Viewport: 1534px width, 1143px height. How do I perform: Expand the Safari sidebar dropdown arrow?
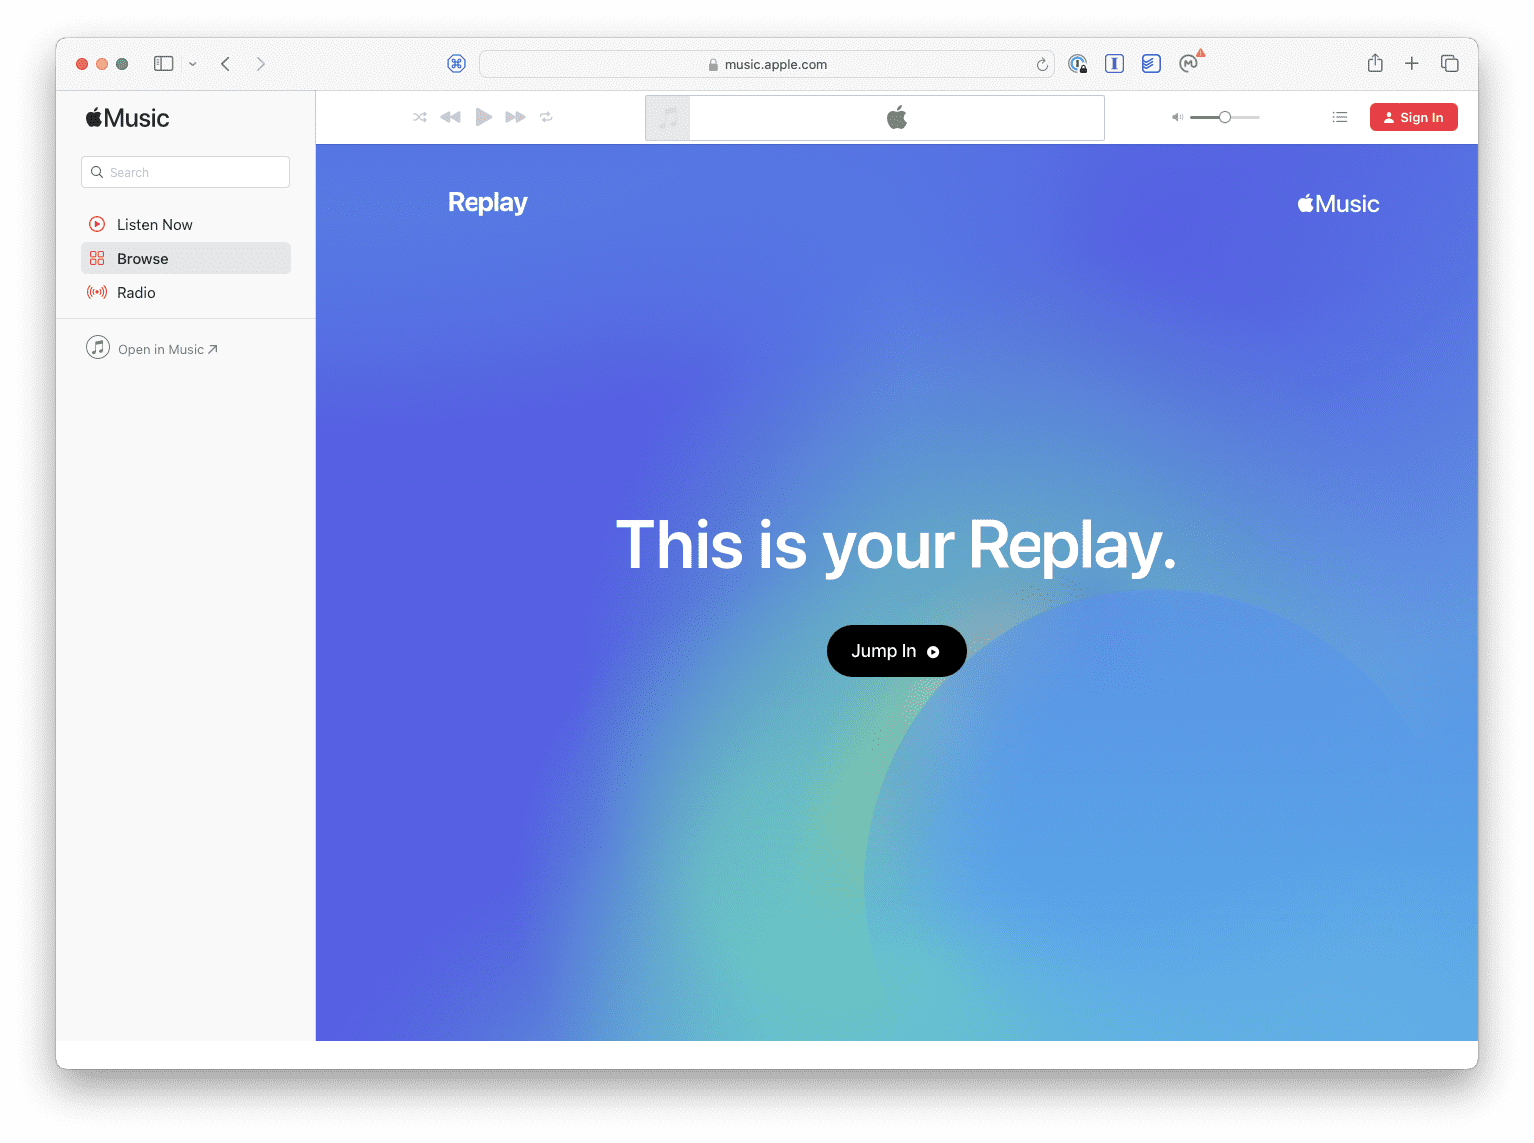[192, 64]
